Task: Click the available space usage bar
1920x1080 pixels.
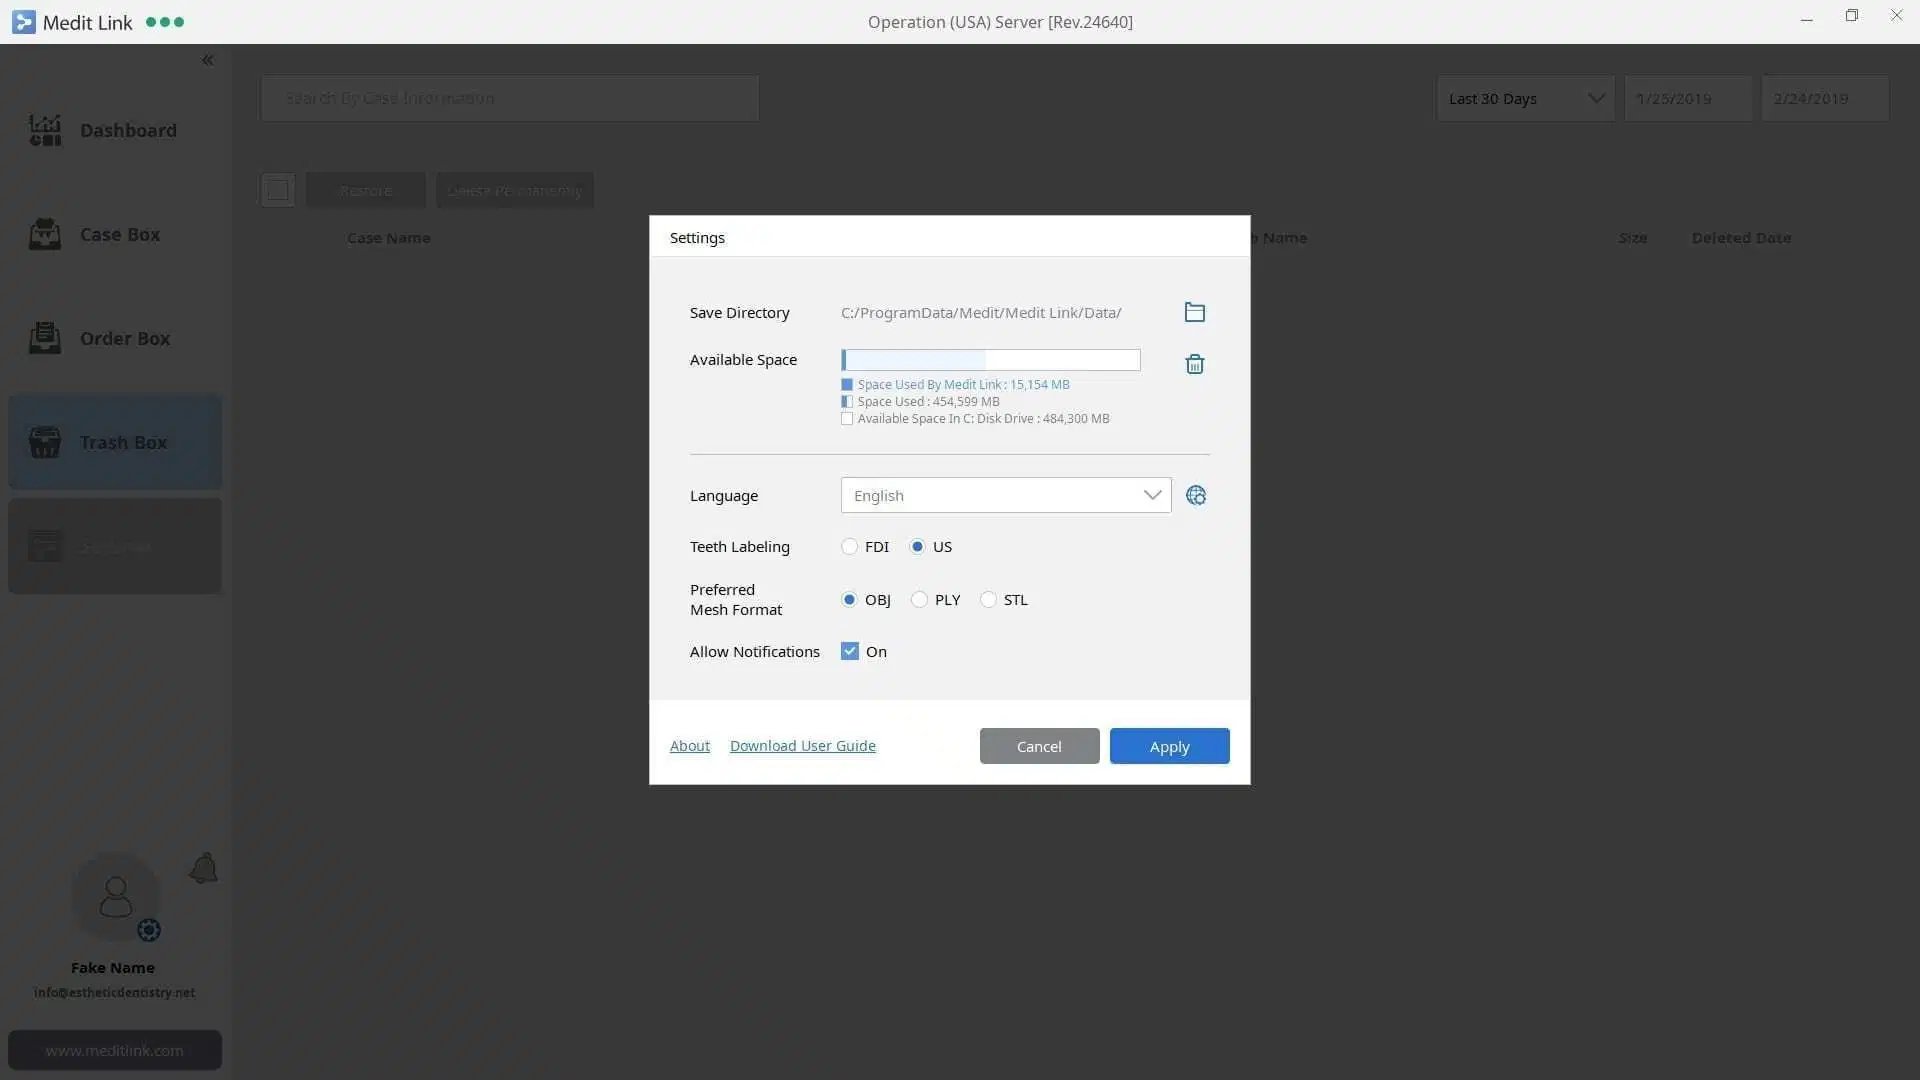Action: click(x=991, y=360)
